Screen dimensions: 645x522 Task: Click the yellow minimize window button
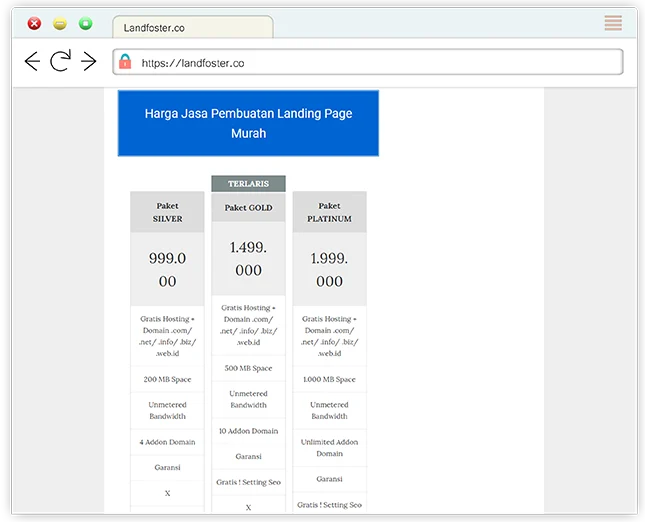pos(60,23)
